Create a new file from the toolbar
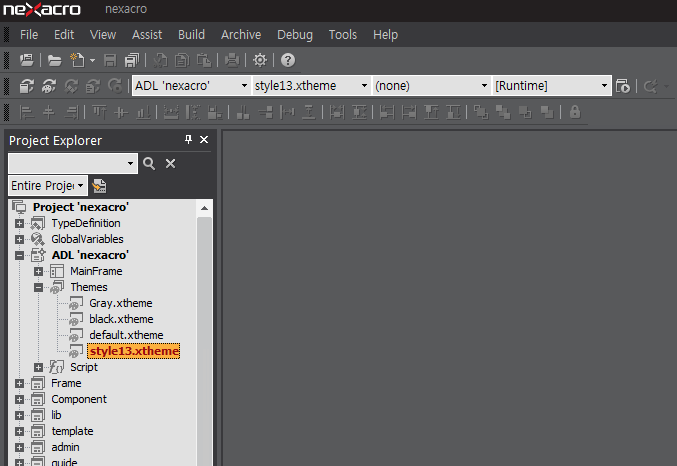The height and width of the screenshot is (466, 677). pos(77,60)
